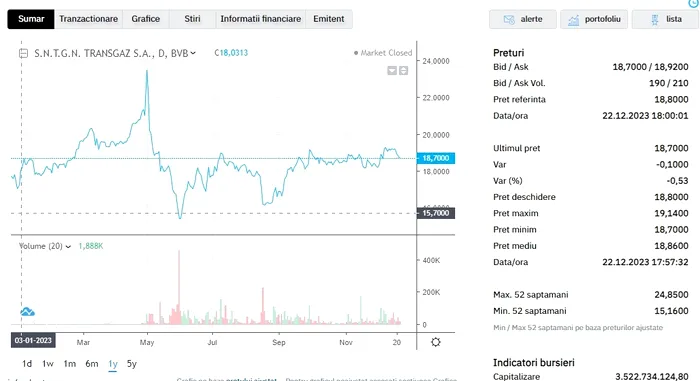Click the portofoliu chart icon
Image resolution: width=700 pixels, height=381 pixels.
[573, 20]
